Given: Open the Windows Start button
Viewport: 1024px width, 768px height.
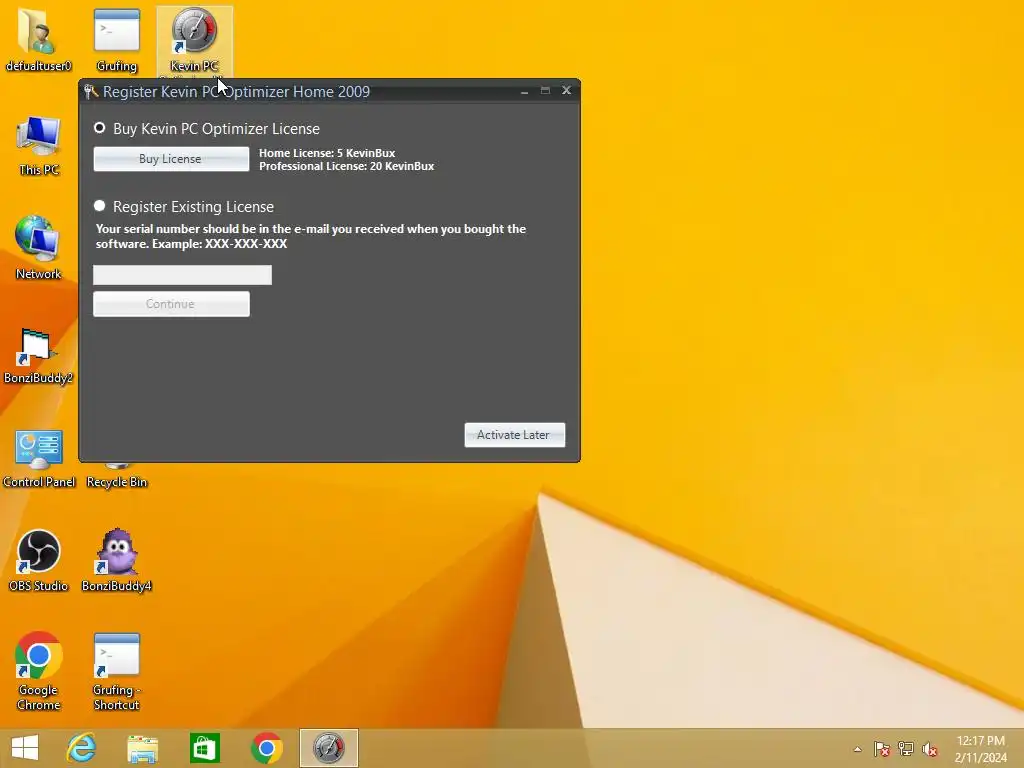Looking at the screenshot, I should [x=25, y=748].
